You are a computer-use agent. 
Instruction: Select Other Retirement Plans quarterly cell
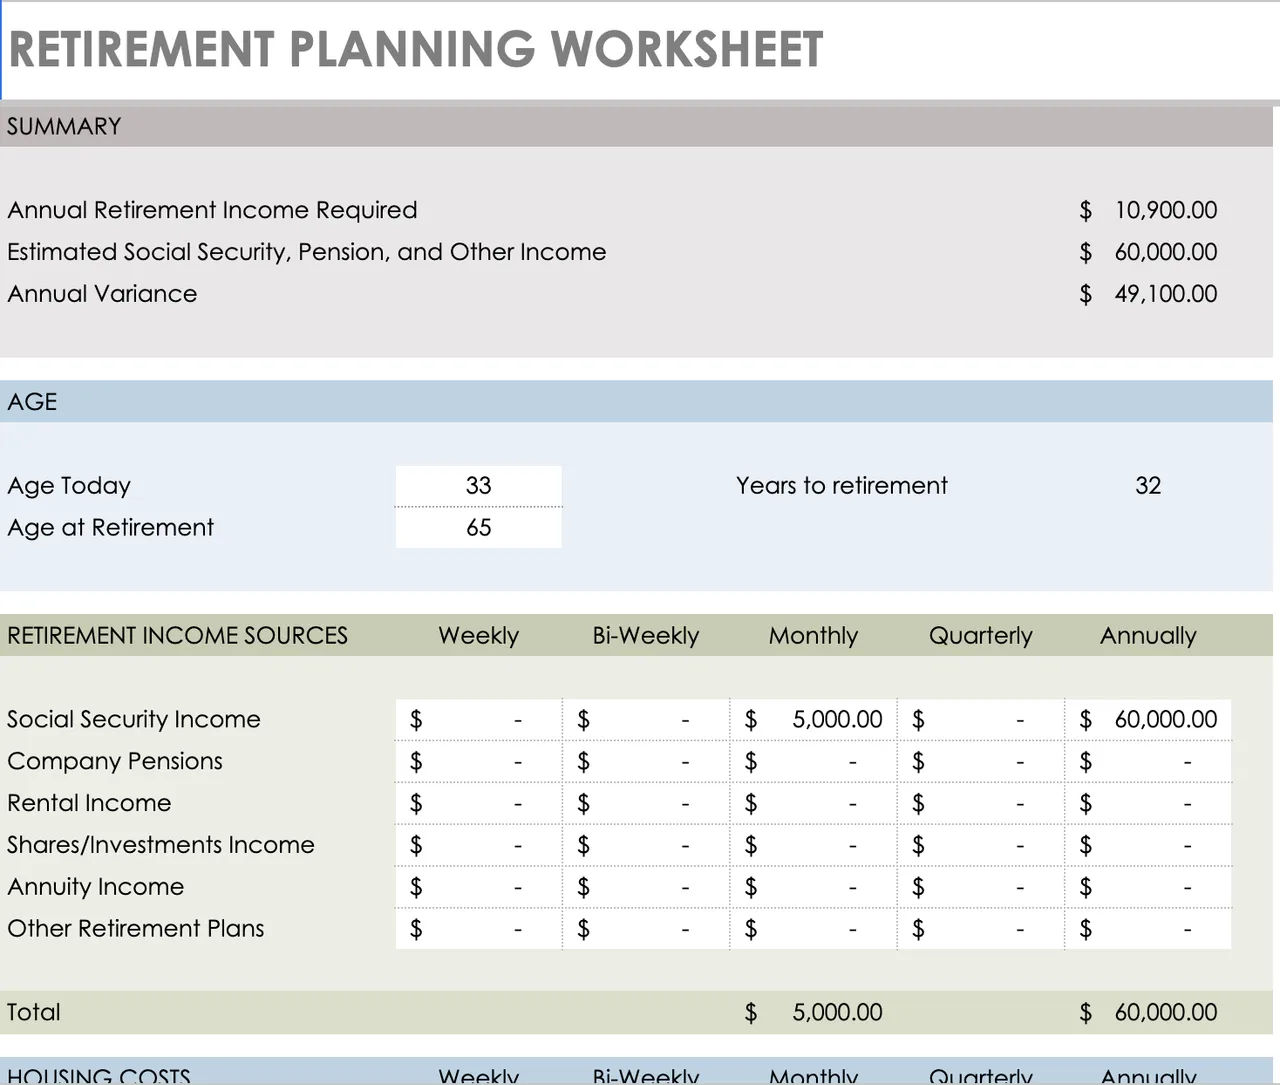coord(981,929)
